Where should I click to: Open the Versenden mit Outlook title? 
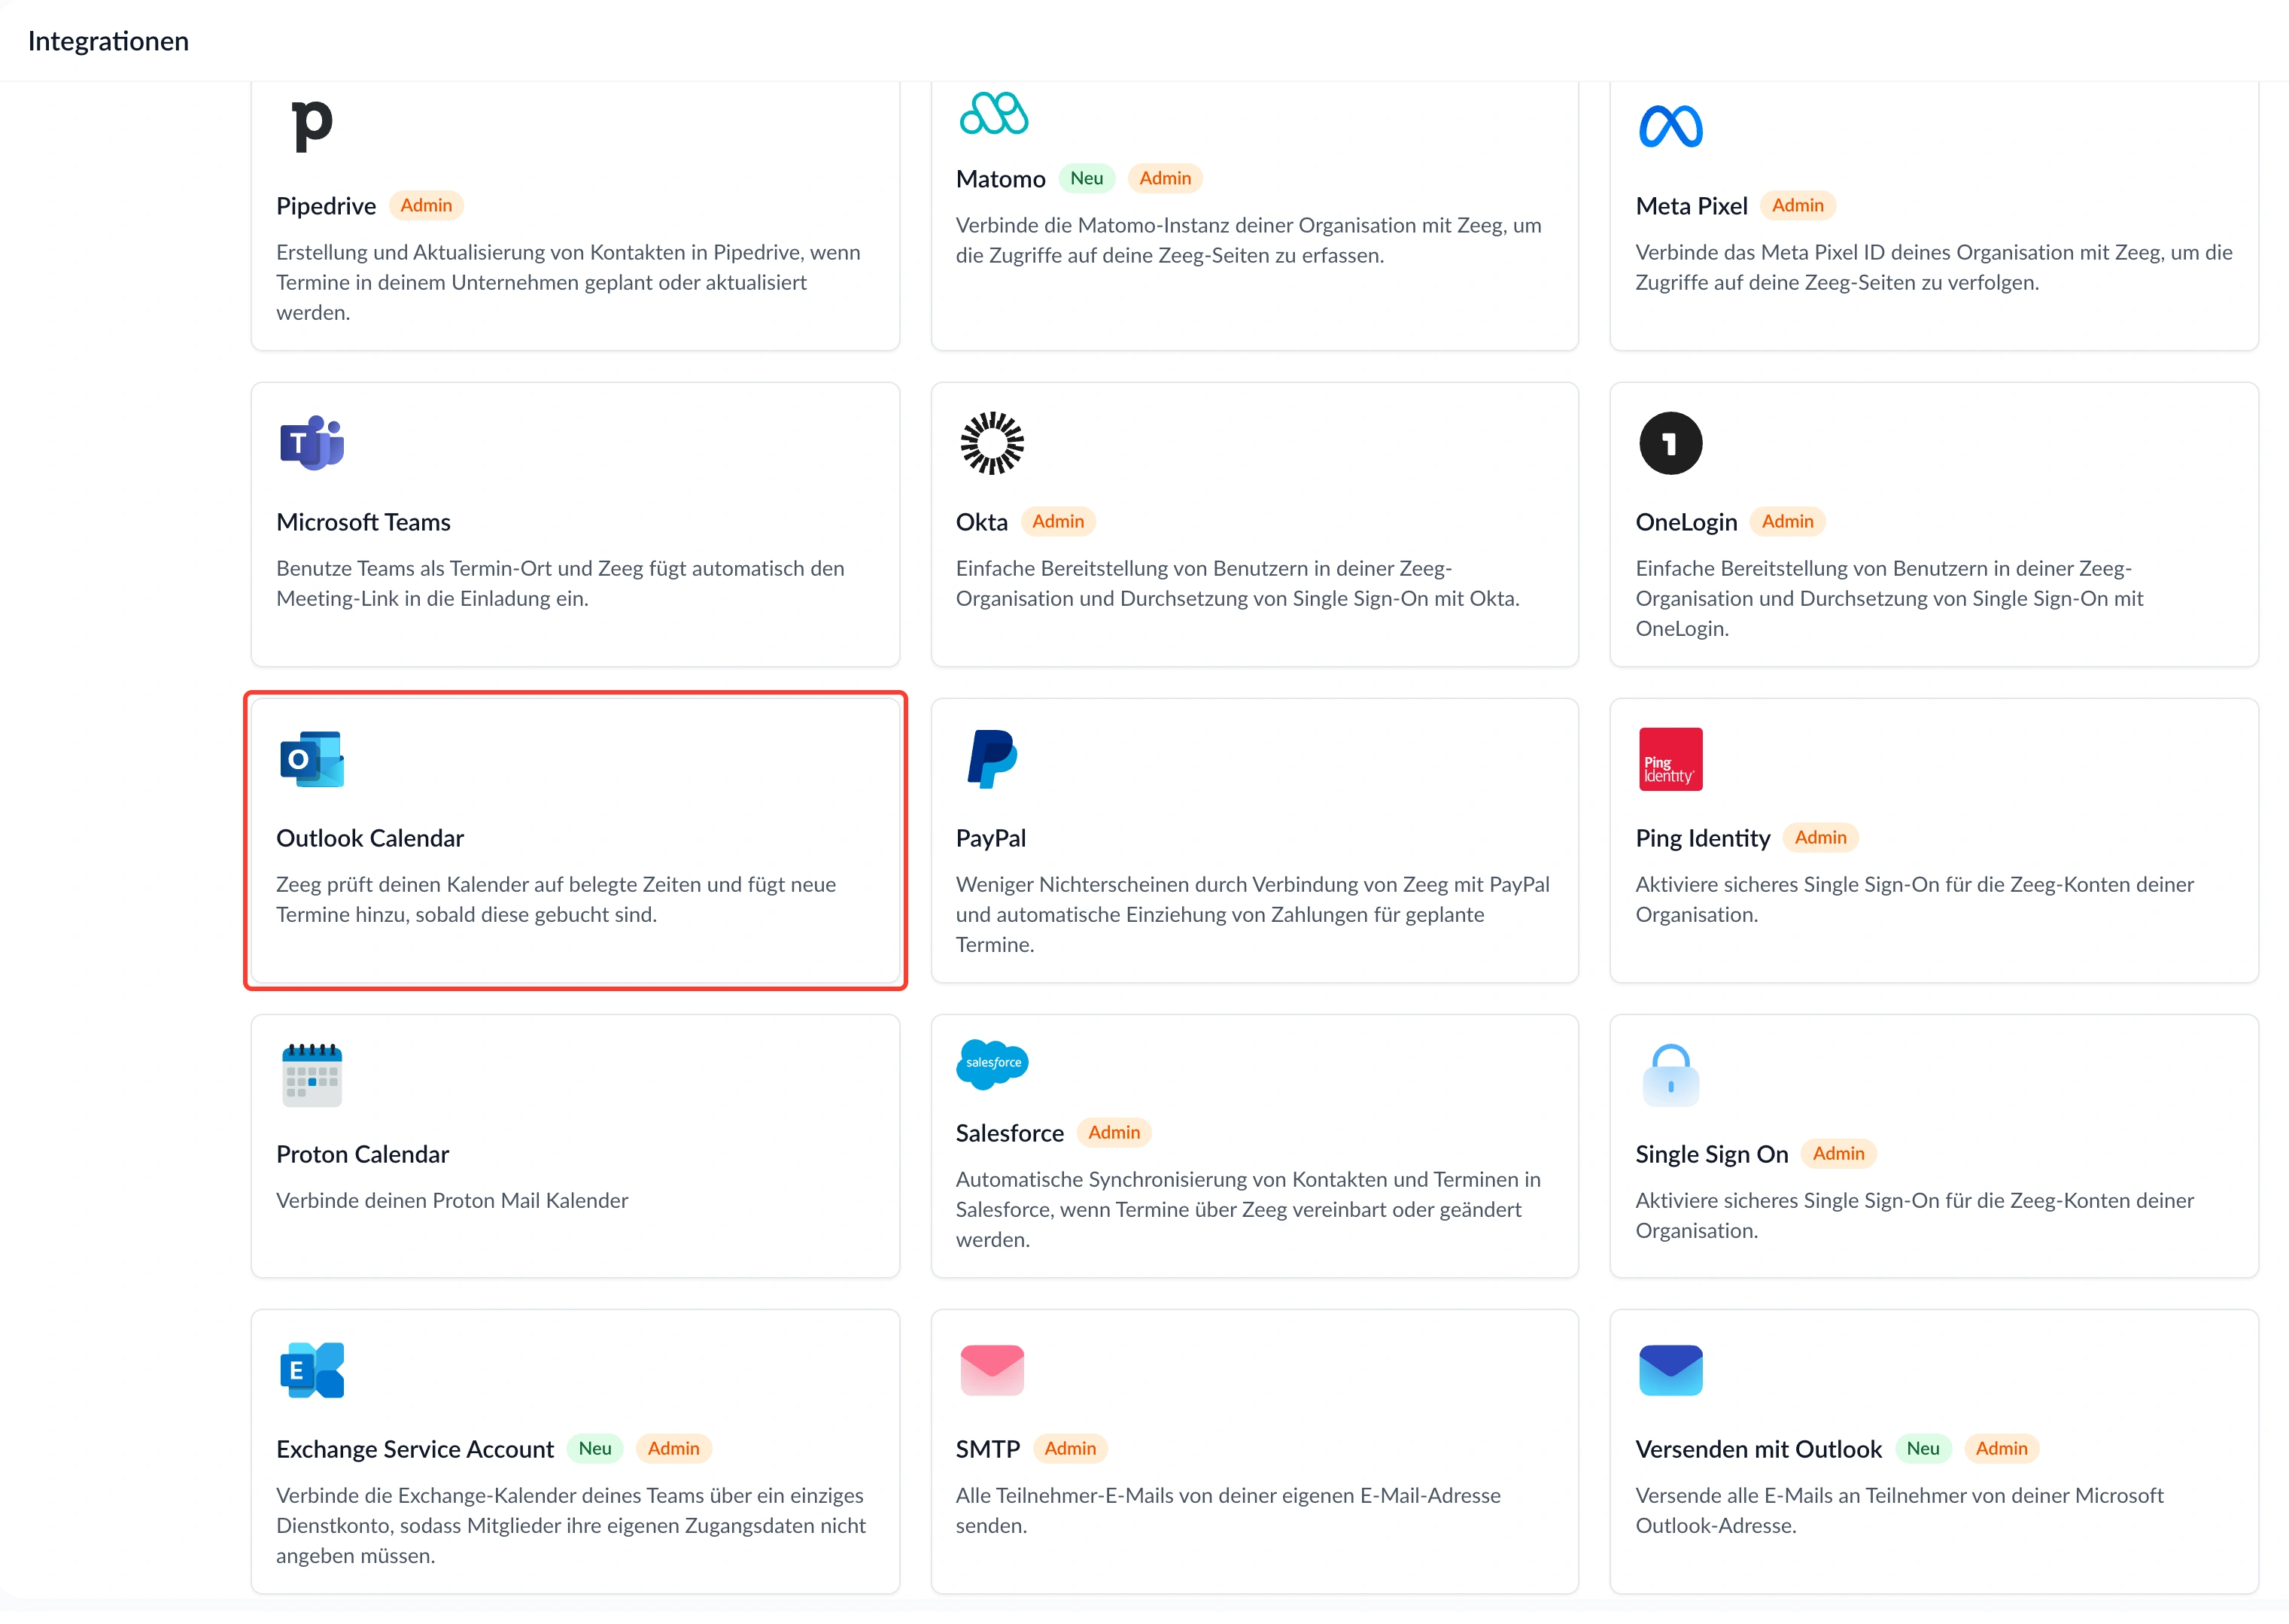pos(1758,1449)
